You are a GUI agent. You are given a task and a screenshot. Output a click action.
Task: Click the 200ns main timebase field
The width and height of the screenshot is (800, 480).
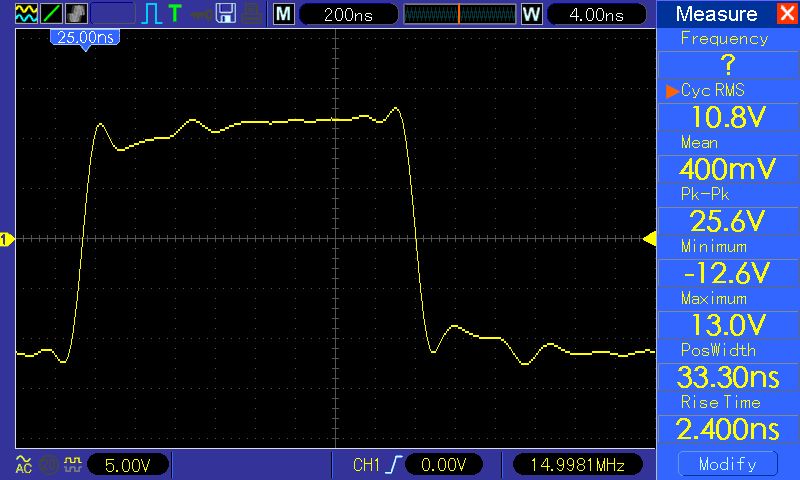coord(348,14)
